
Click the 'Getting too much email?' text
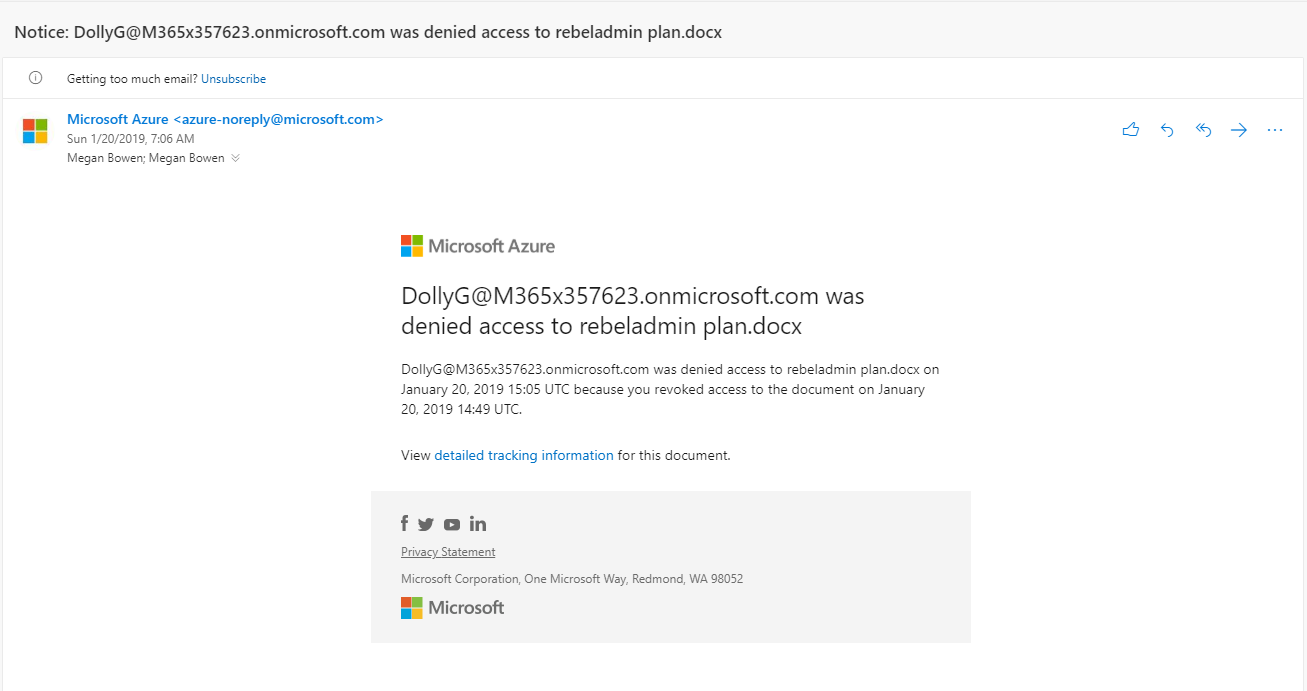pyautogui.click(x=132, y=79)
